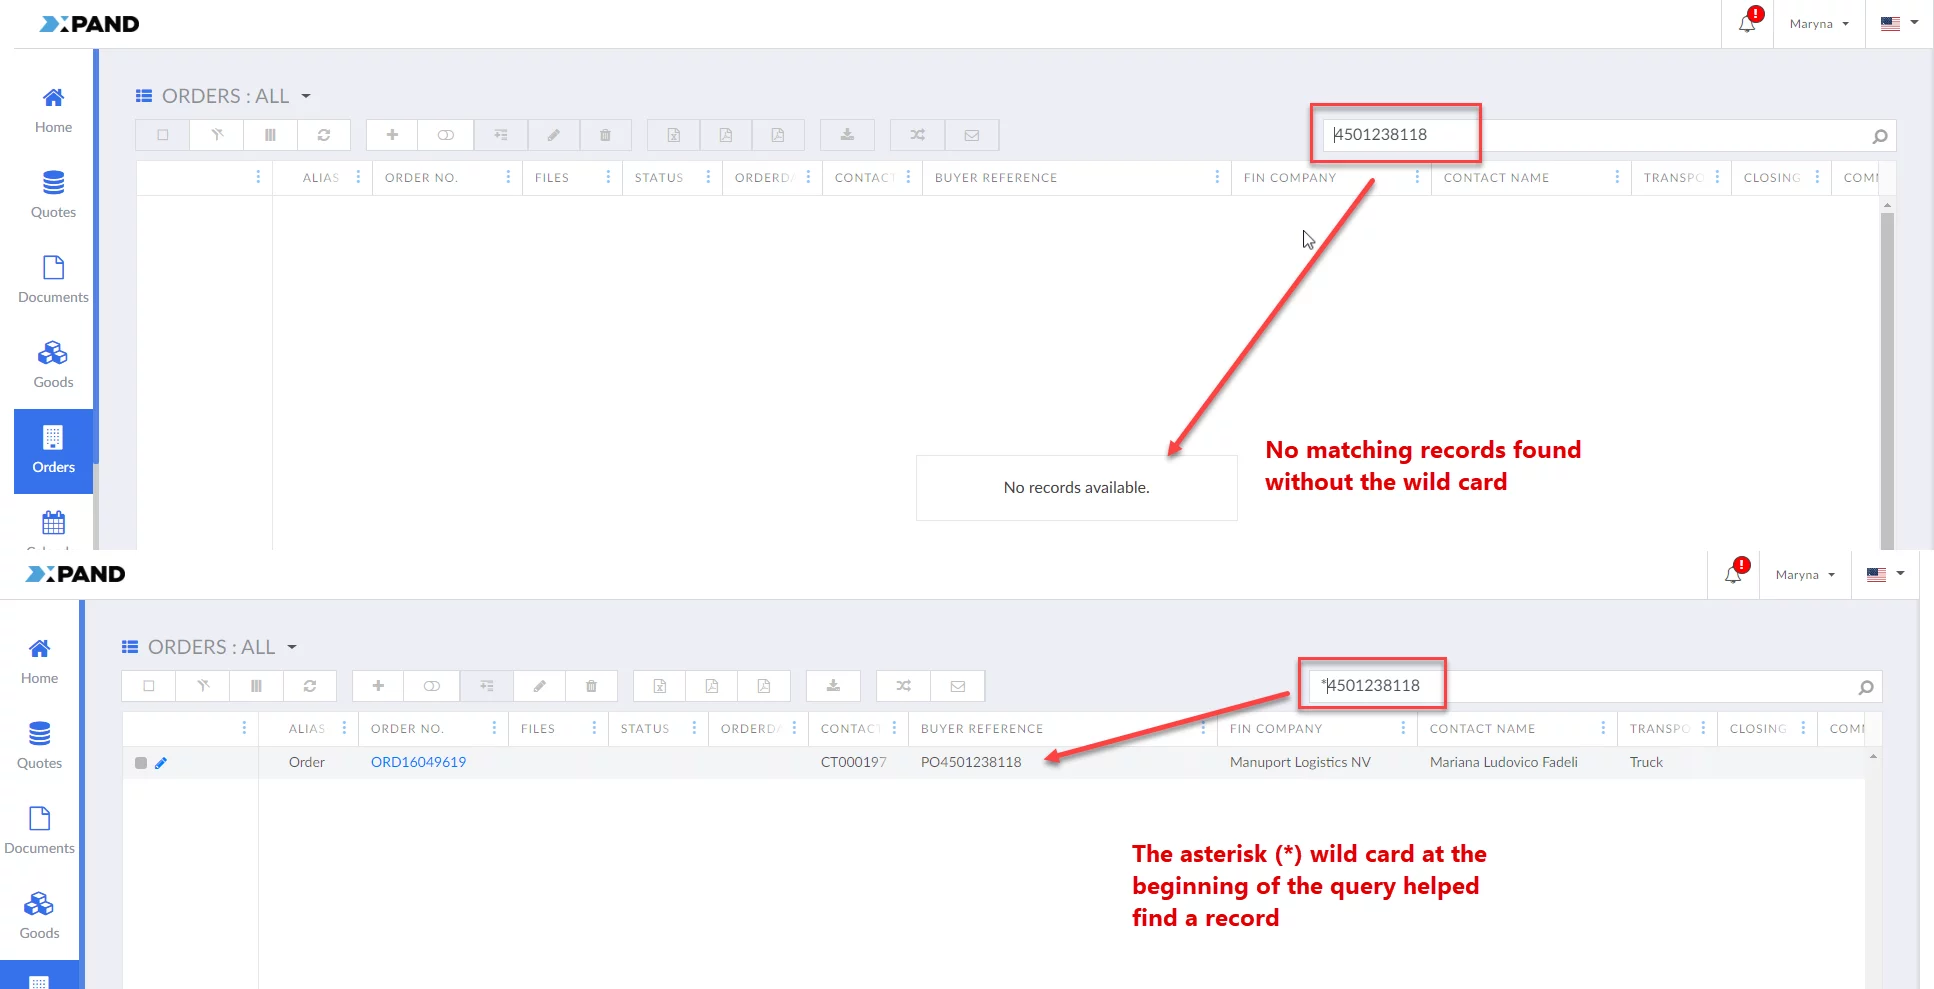Click the refresh icon above the empty grid

click(324, 135)
